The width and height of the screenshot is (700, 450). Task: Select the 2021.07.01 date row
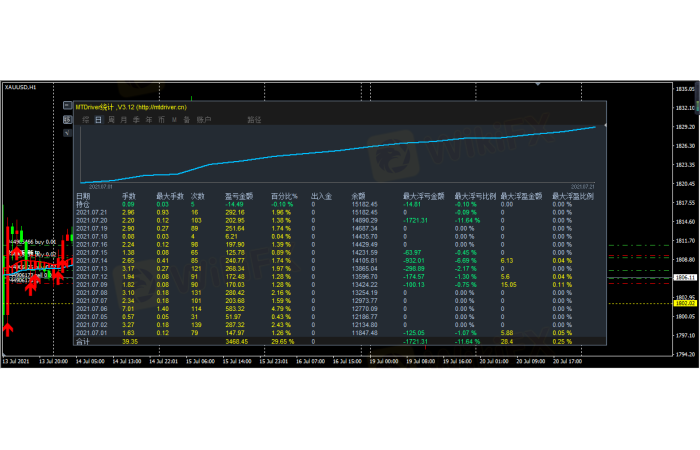[x=92, y=333]
